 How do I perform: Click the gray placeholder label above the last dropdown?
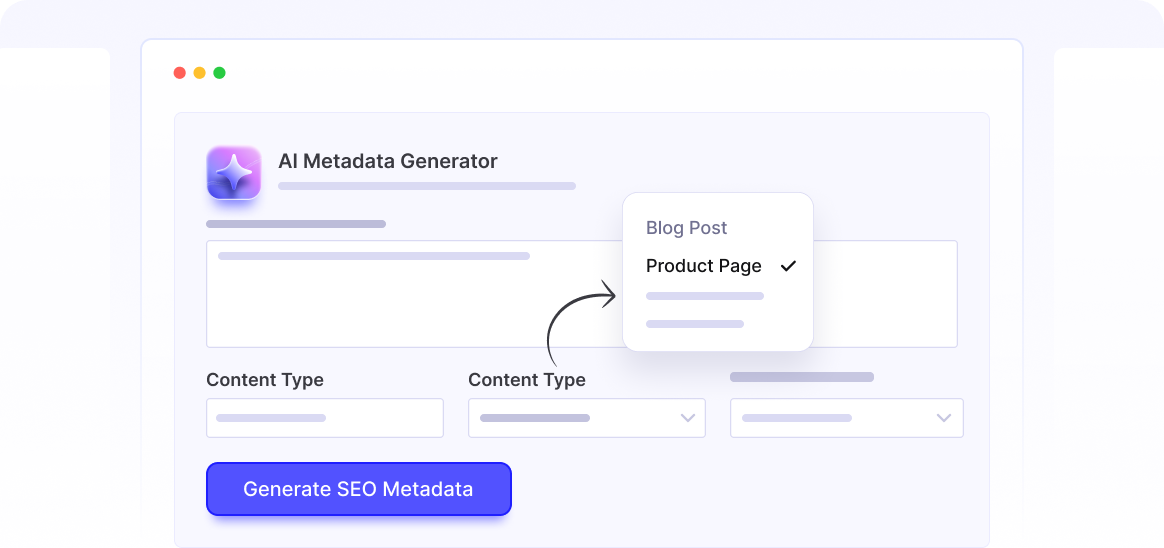(x=802, y=377)
